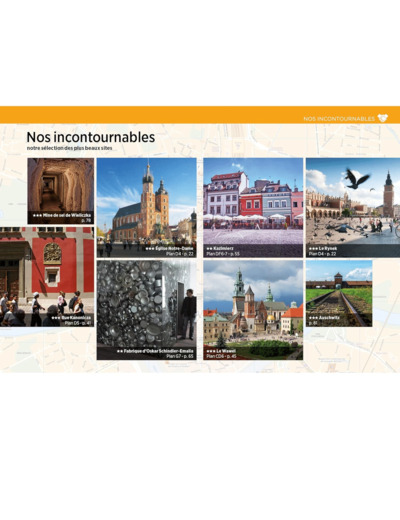Viewport: 400px width, 520px height.
Task: Open the Auschwitz railway photo
Action: (339, 293)
